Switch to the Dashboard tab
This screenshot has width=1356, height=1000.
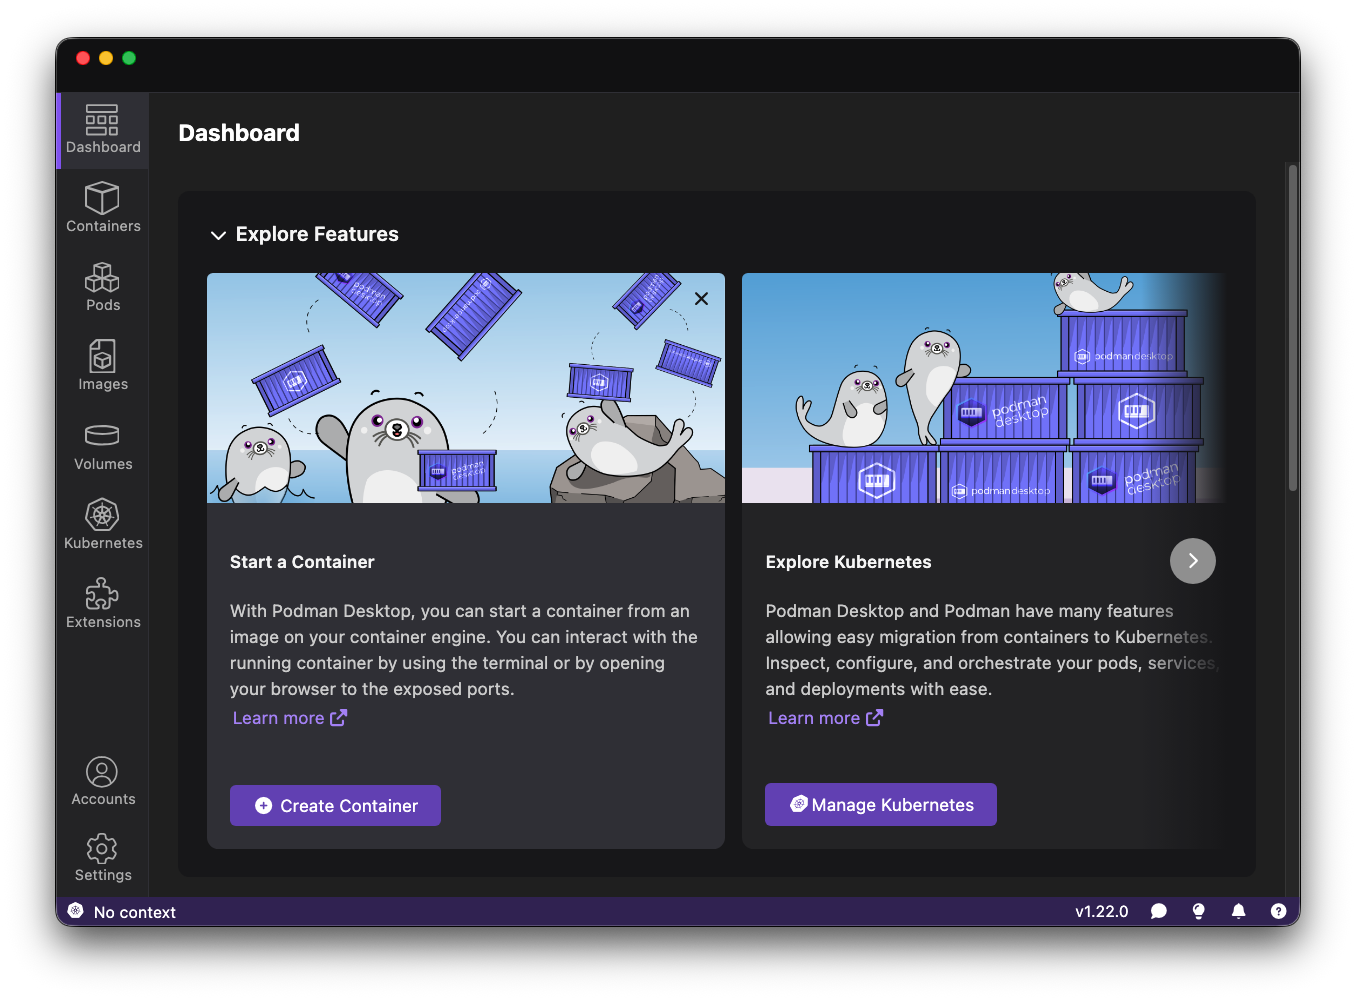pyautogui.click(x=102, y=130)
